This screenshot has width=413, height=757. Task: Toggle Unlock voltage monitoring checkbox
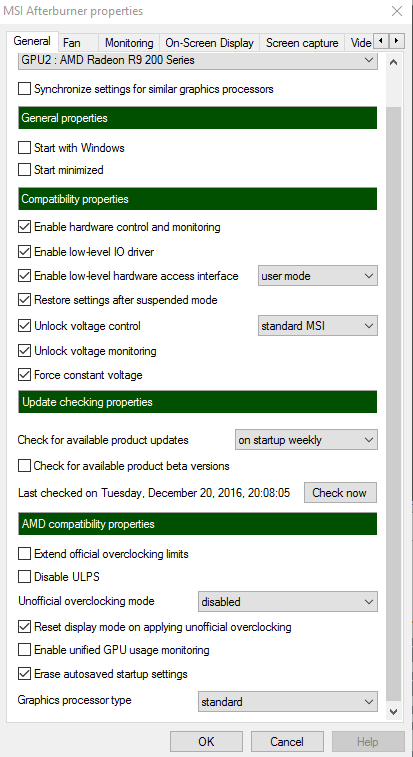click(24, 351)
